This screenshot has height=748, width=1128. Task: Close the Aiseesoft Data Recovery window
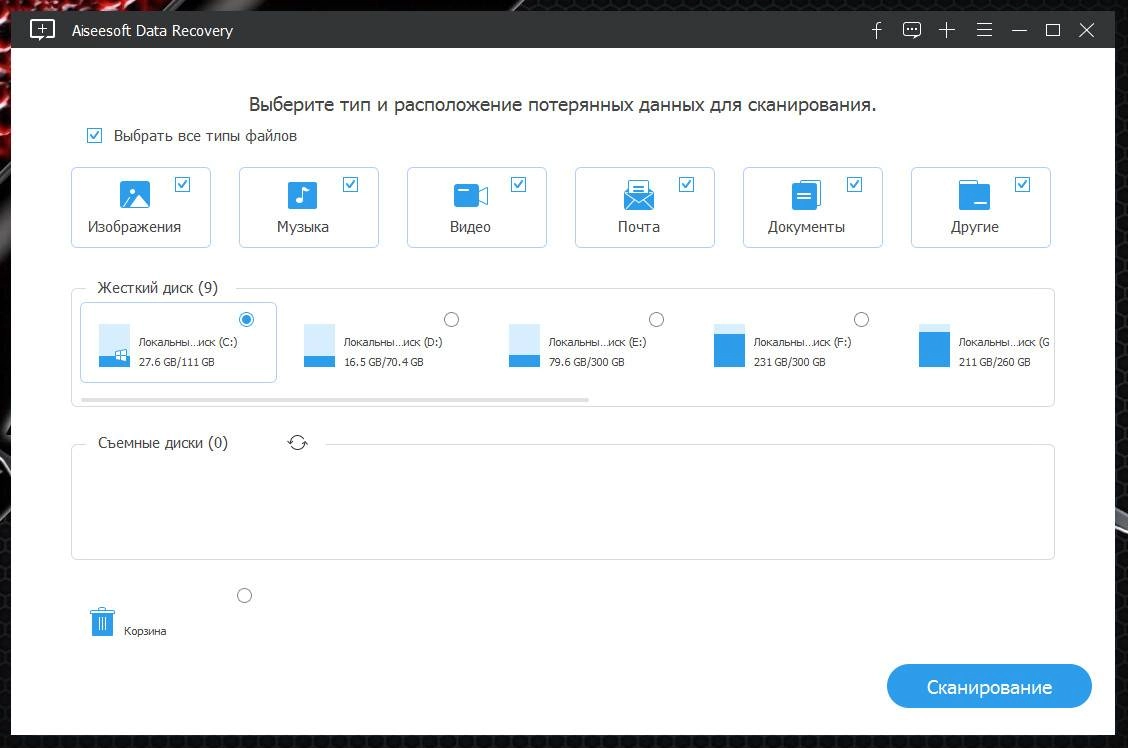[x=1086, y=30]
